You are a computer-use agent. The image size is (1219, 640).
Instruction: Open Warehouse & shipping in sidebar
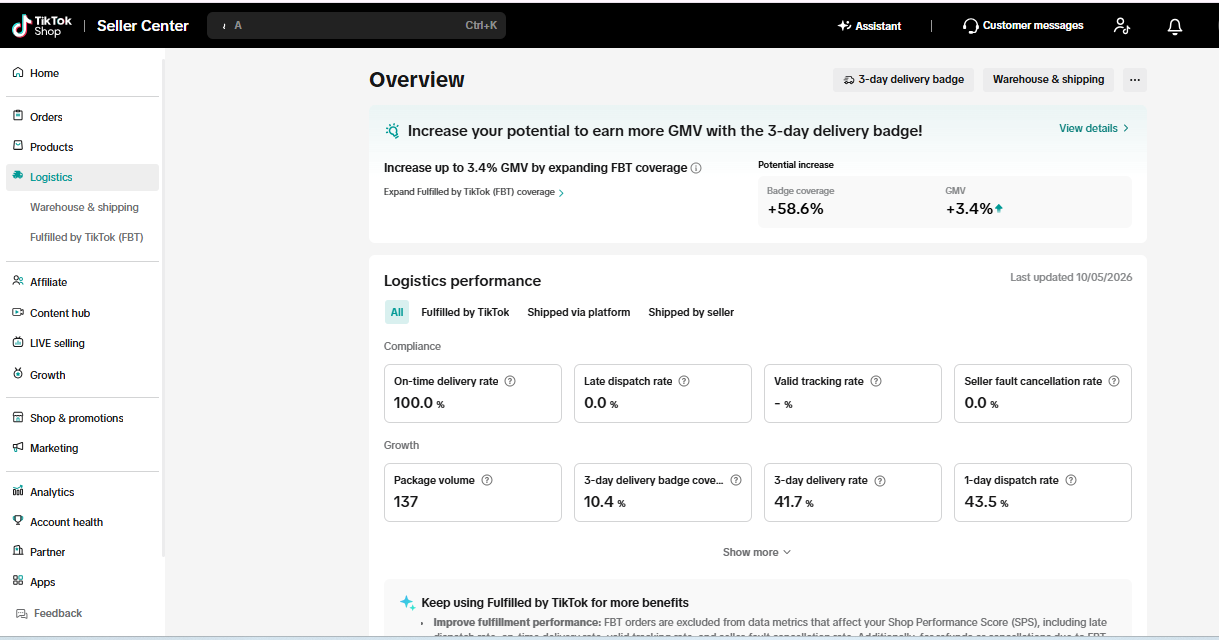coord(84,207)
